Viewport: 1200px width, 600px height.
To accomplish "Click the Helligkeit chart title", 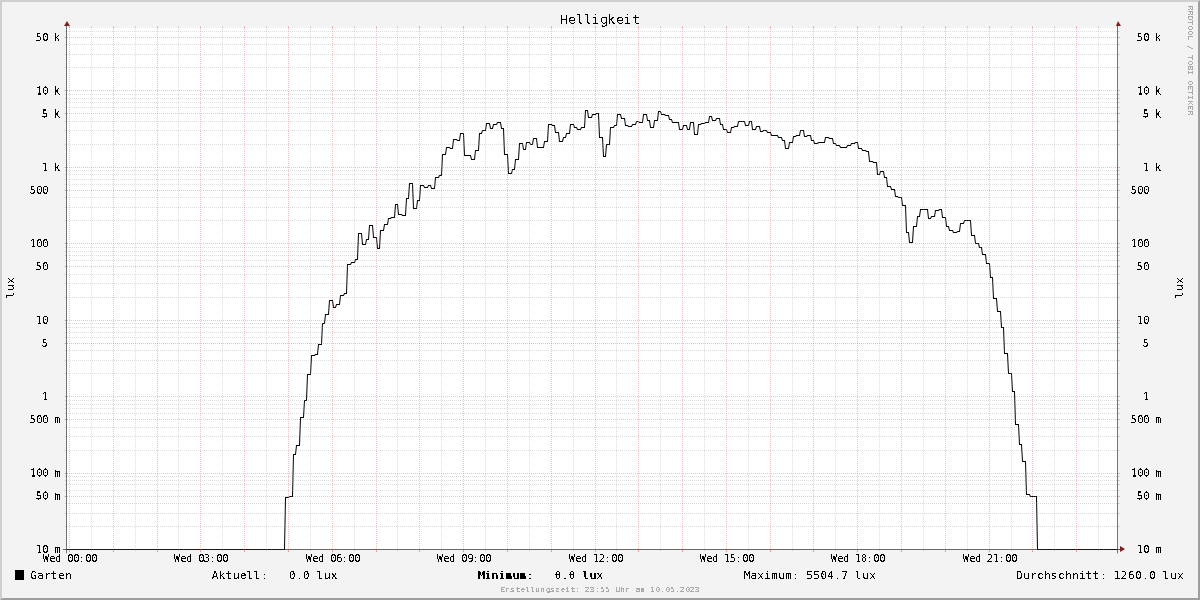I will click(x=600, y=19).
